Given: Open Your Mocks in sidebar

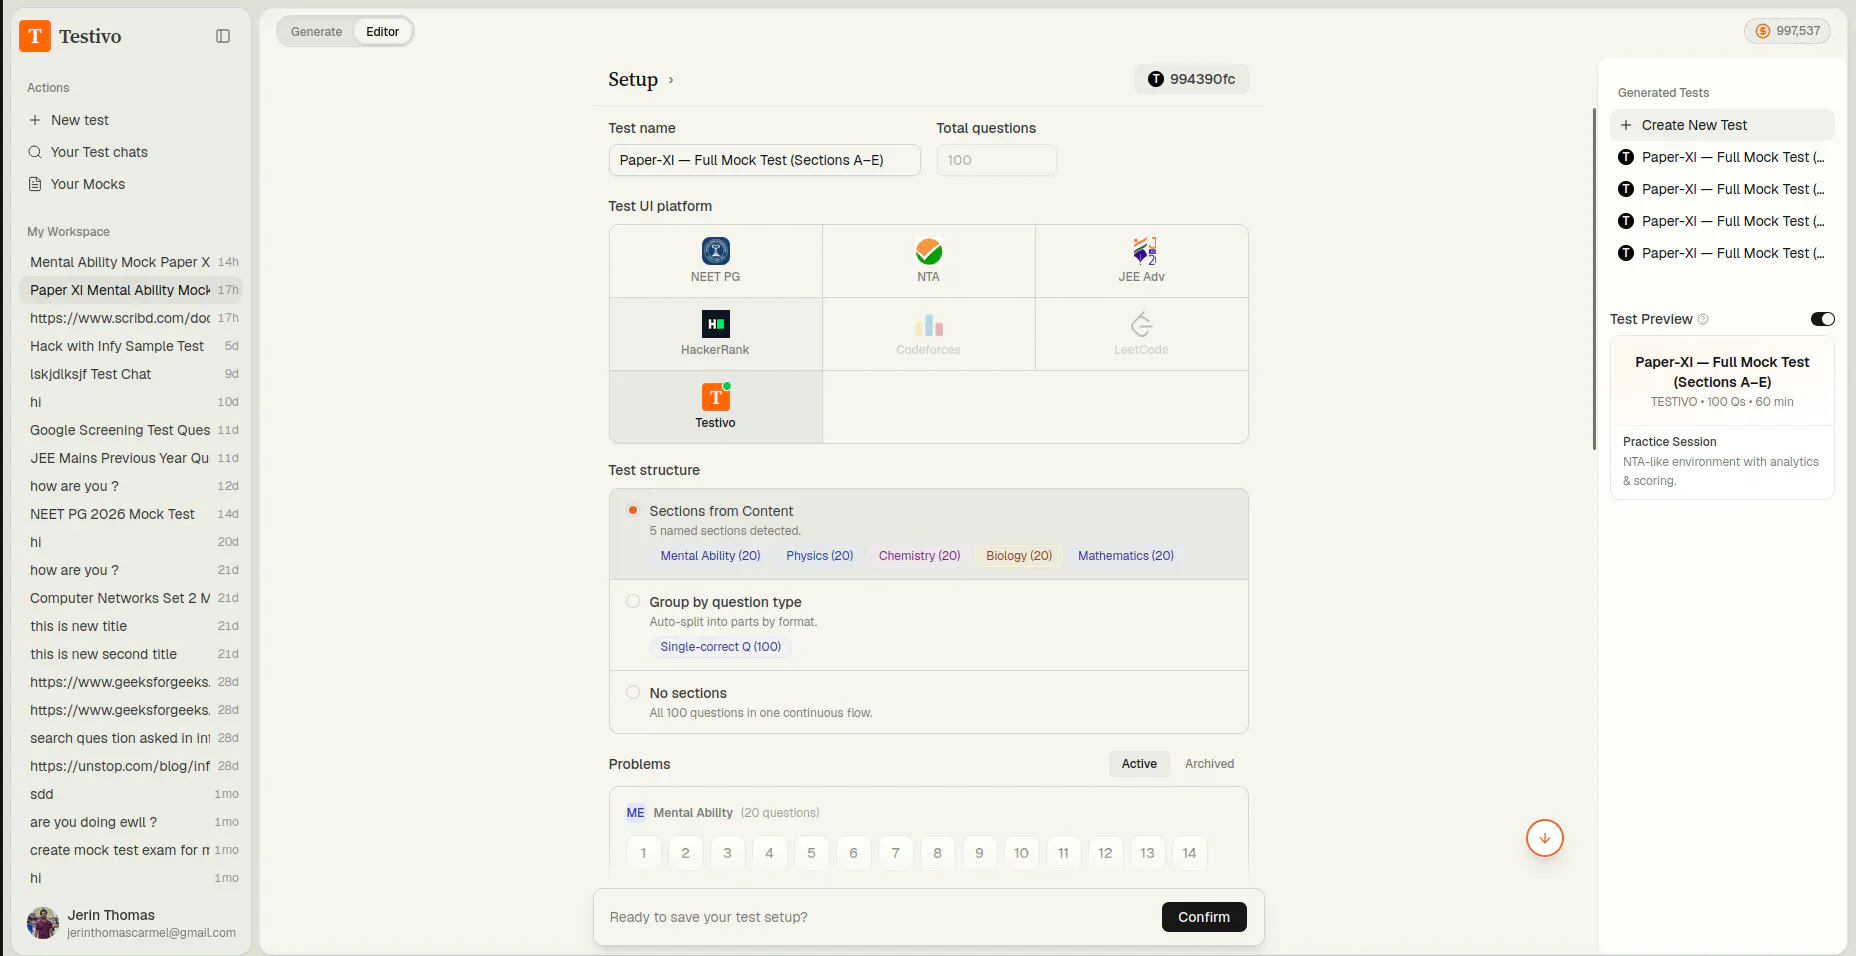Looking at the screenshot, I should 131,184.
